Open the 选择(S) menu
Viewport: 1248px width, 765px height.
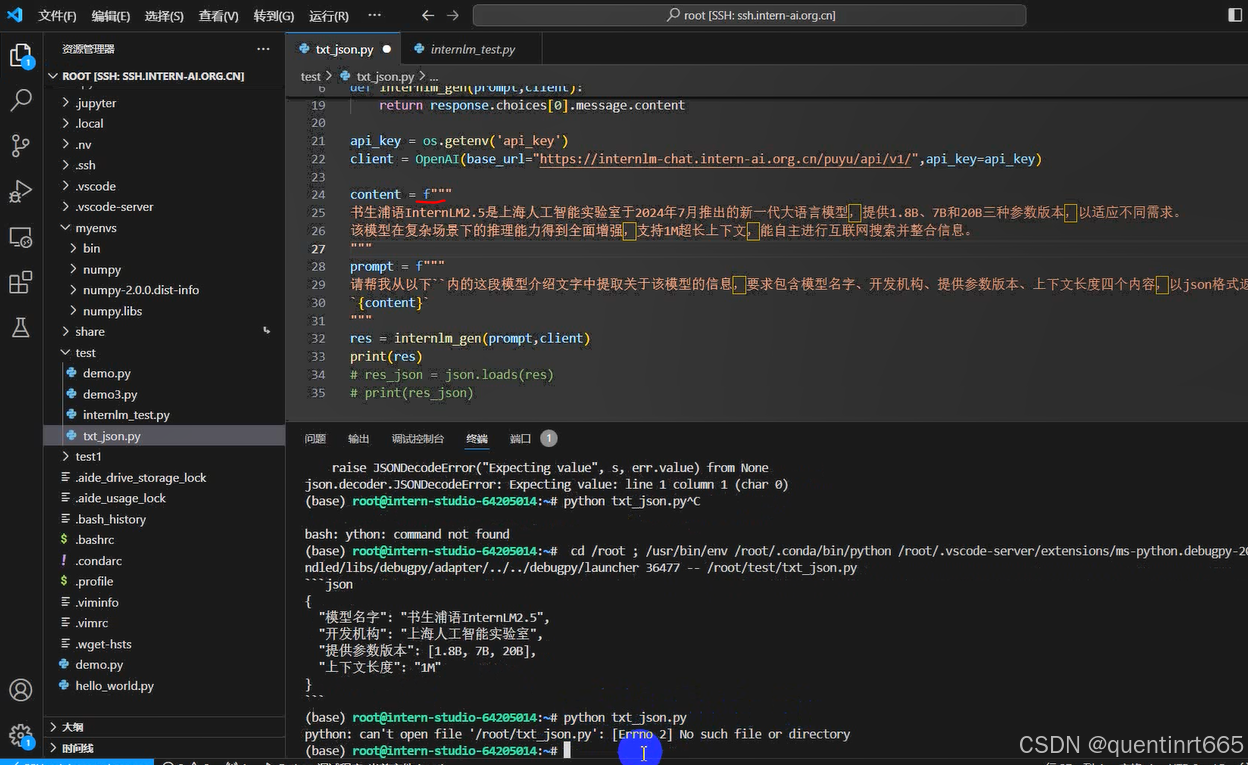point(164,16)
